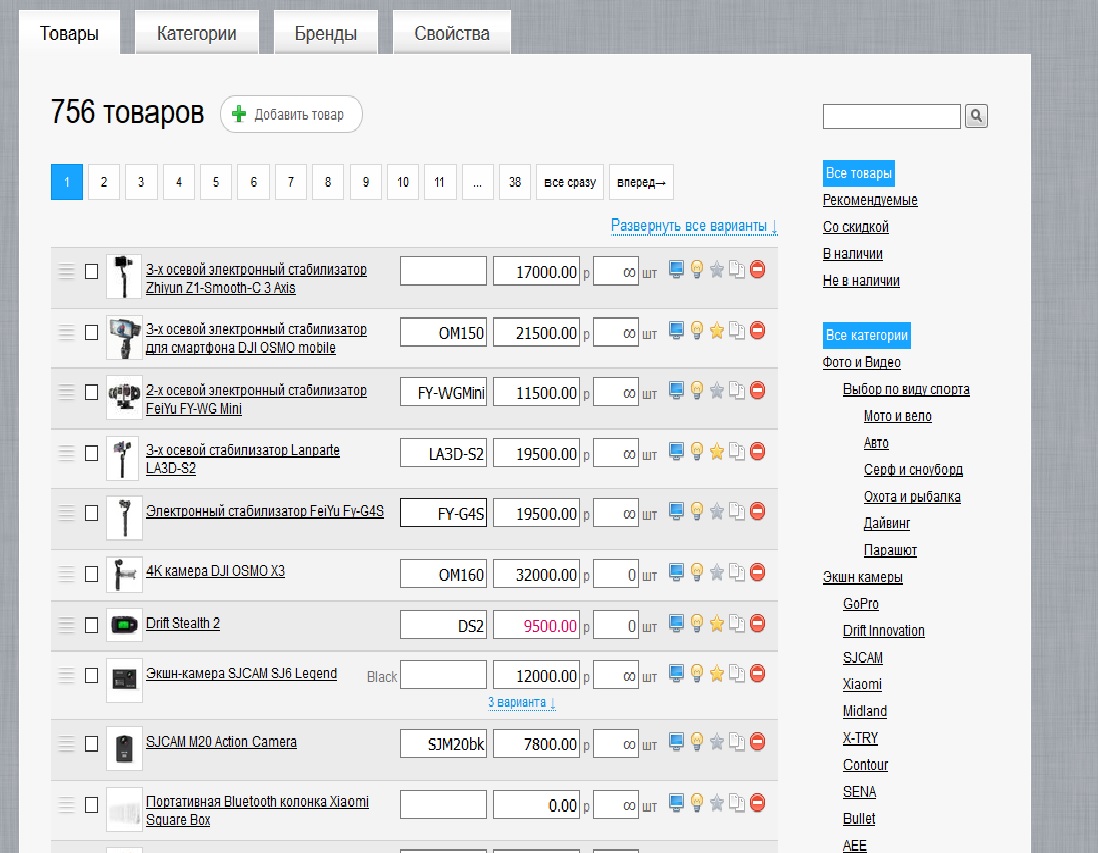This screenshot has width=1098, height=853.
Task: Expand all variants via Развернуть все варианты
Action: click(694, 226)
